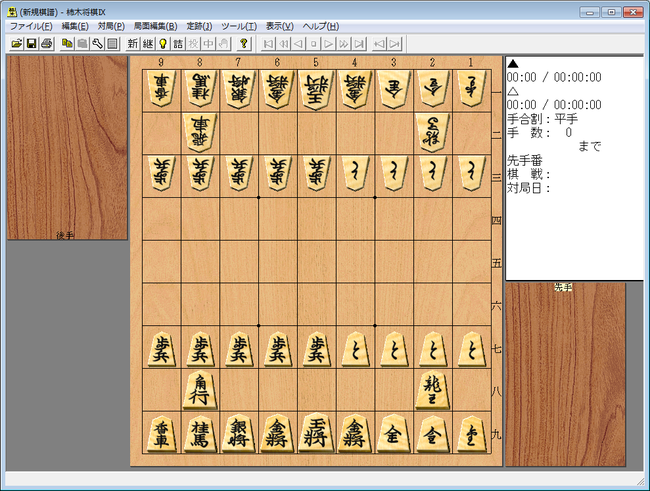This screenshot has width=650, height=491.
Task: Maximize the 柿木将棋 window
Action: (x=611, y=12)
